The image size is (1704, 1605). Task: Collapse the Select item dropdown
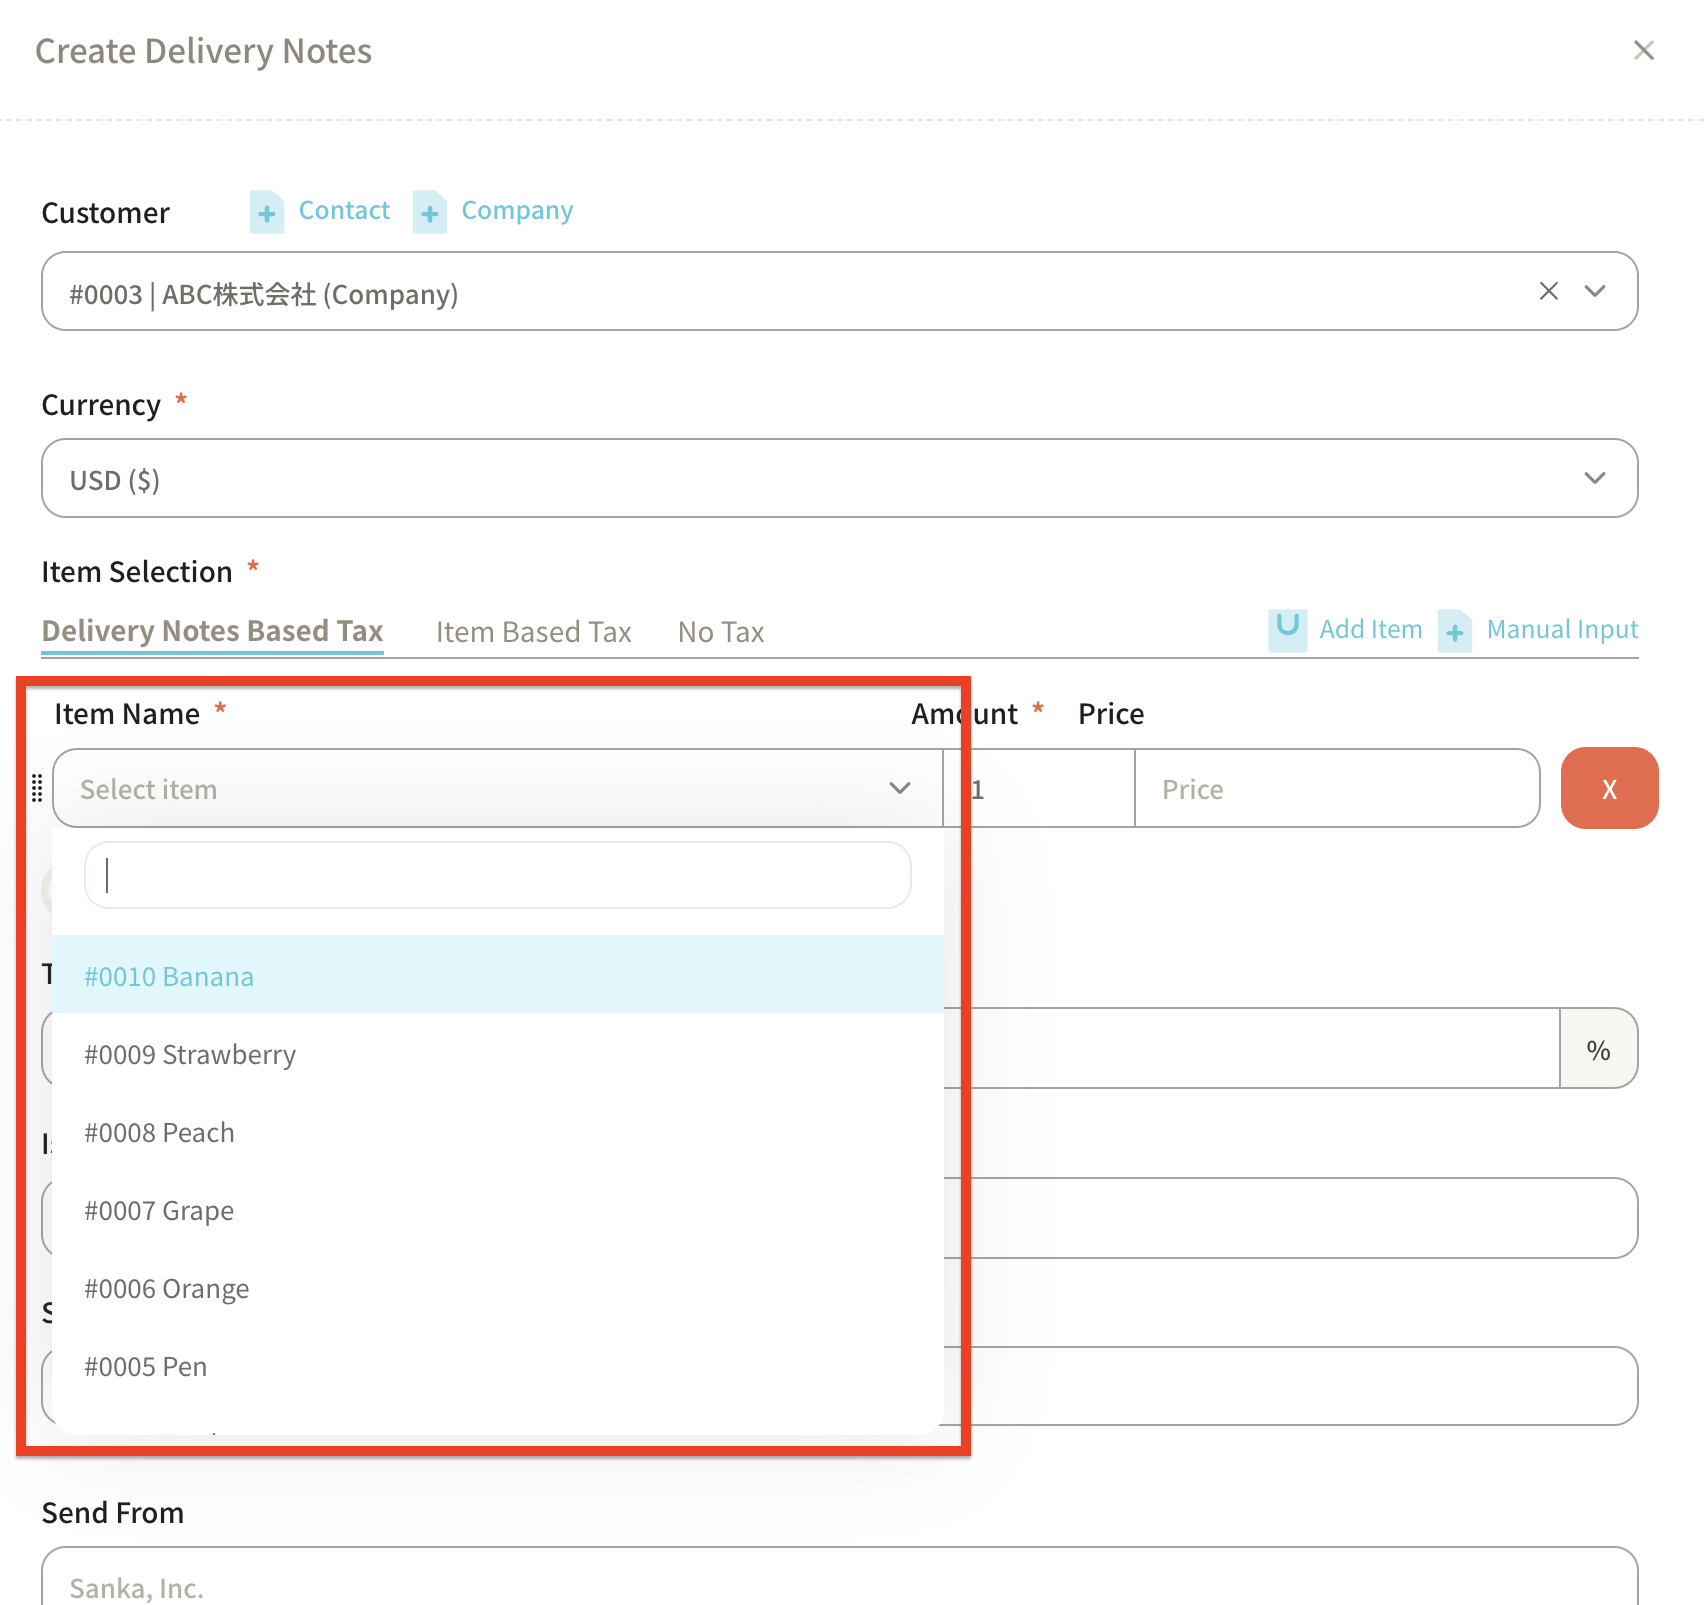pyautogui.click(x=898, y=788)
